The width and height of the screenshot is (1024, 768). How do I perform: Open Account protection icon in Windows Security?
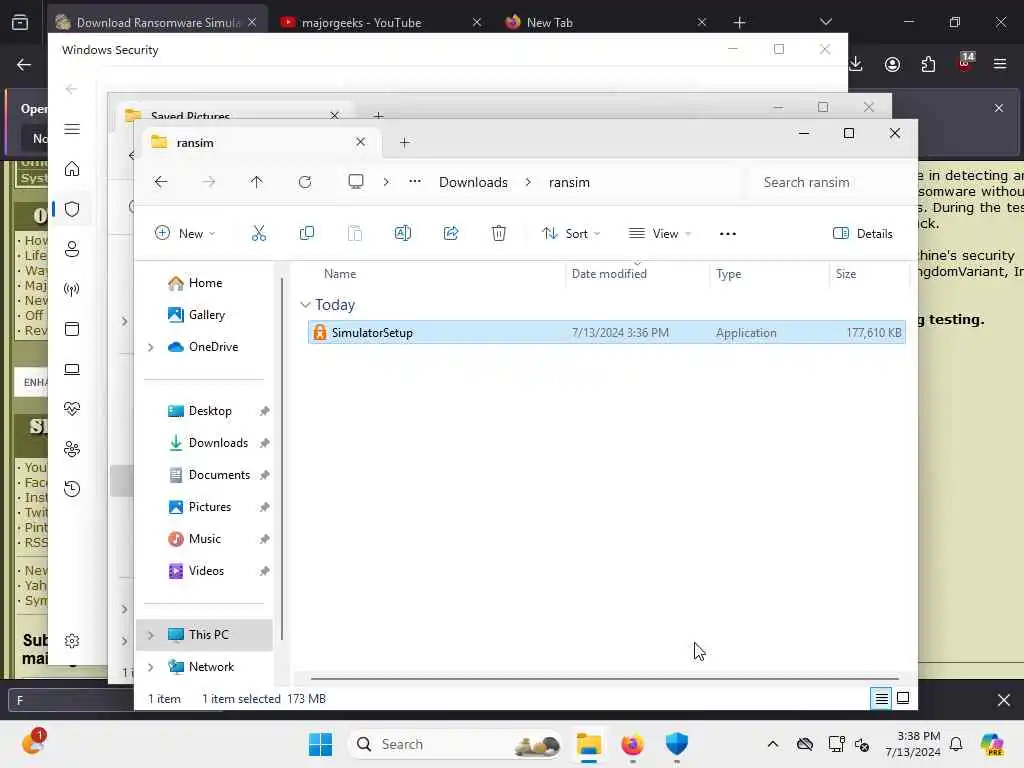pos(72,249)
